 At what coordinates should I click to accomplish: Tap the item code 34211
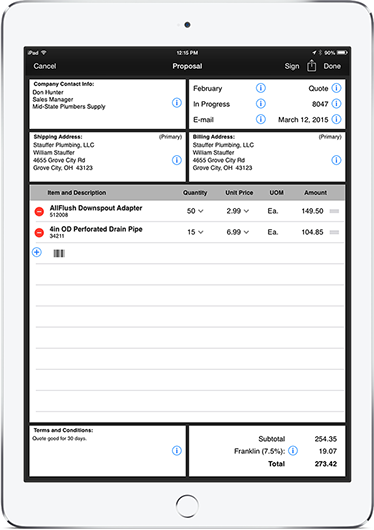(x=57, y=236)
